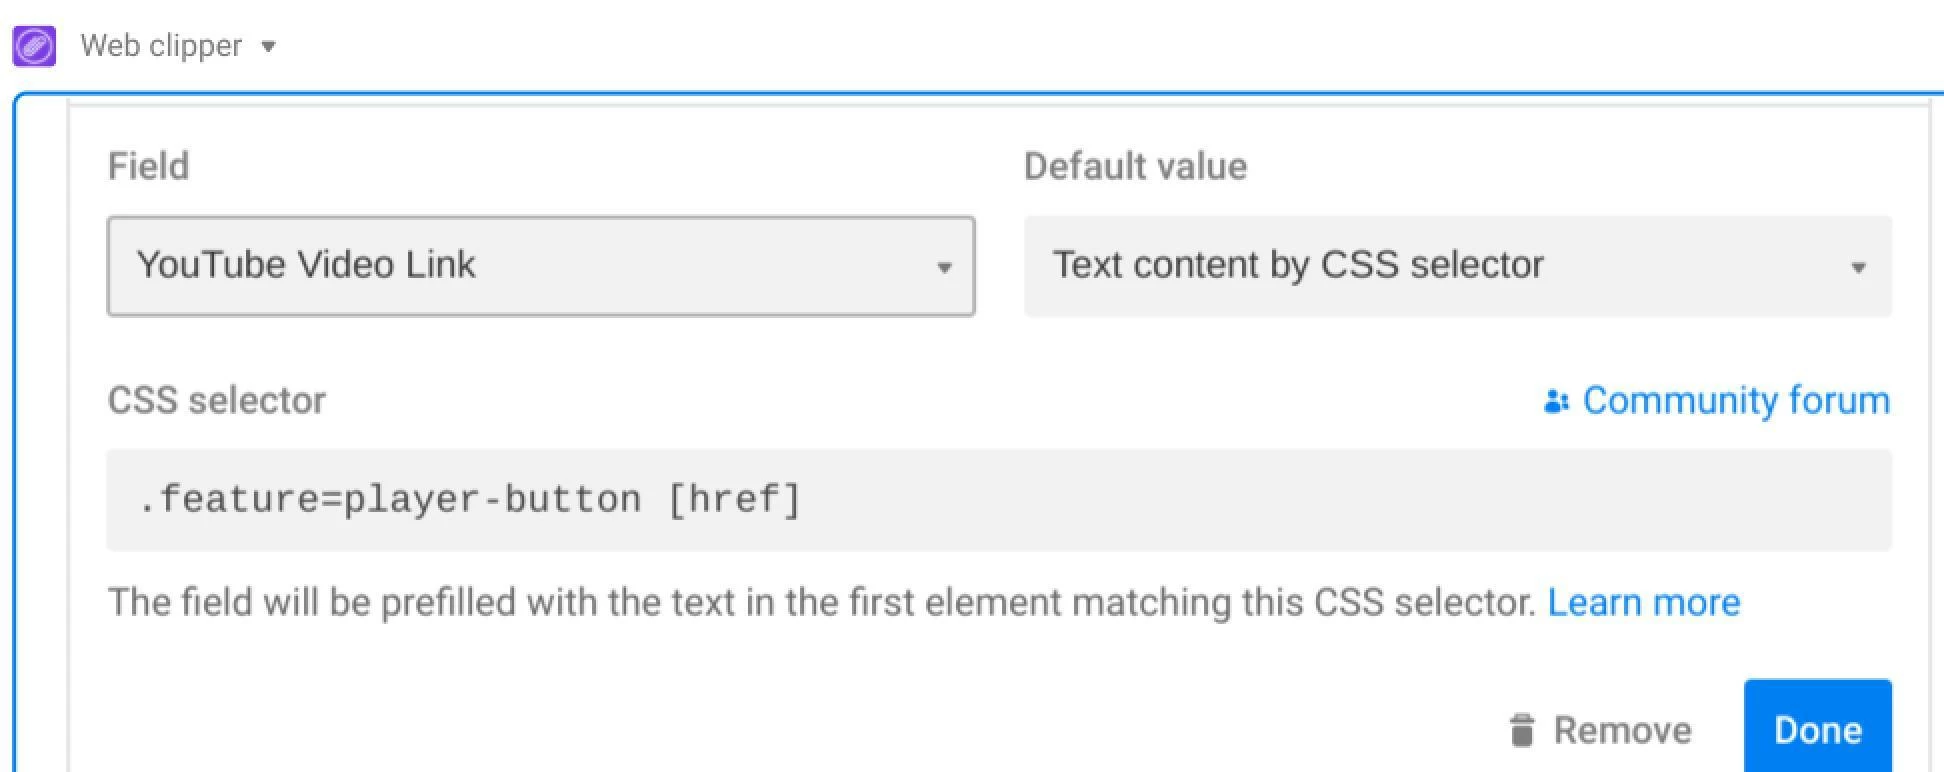Confirm with the blue Done button

click(1818, 727)
